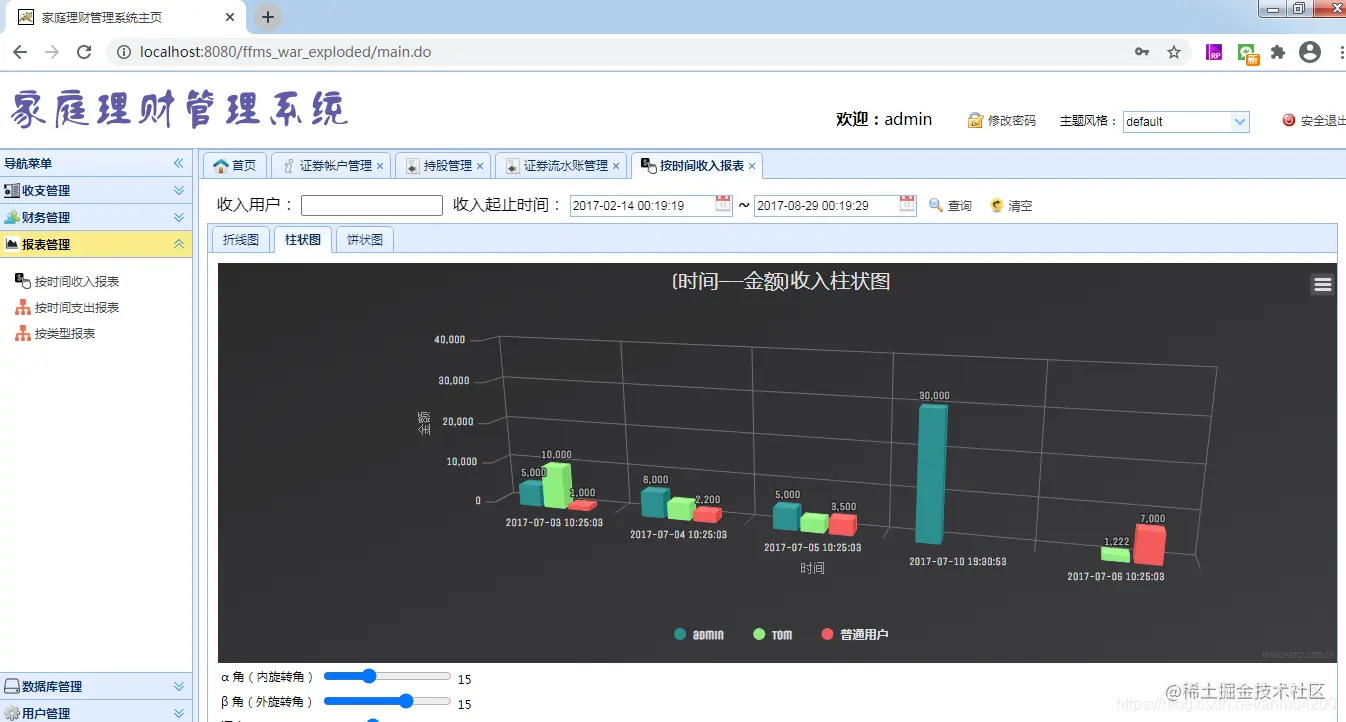Toggle the tom series in the chart legend
Image resolution: width=1346 pixels, height=722 pixels.
tap(772, 635)
